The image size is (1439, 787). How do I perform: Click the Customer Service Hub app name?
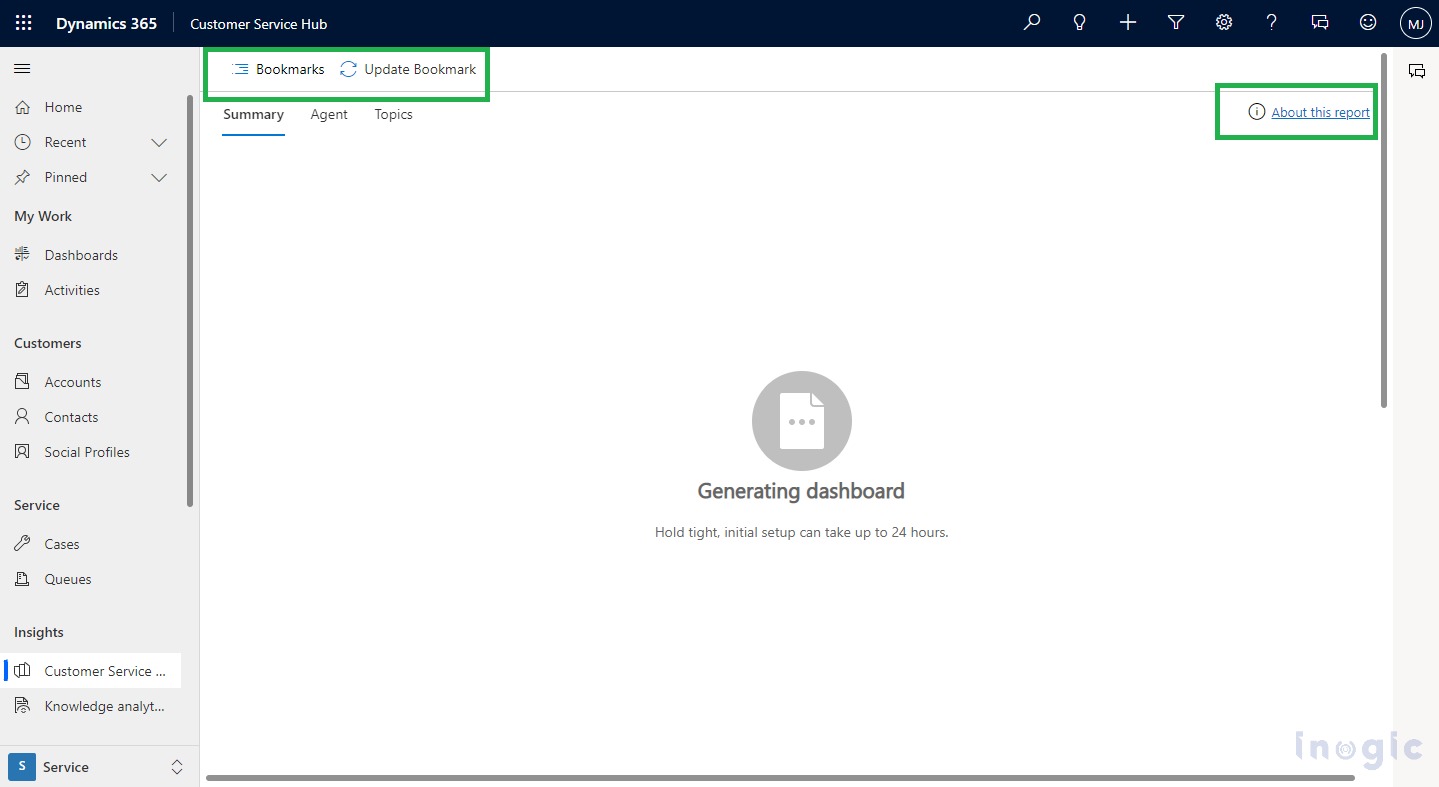pyautogui.click(x=258, y=23)
